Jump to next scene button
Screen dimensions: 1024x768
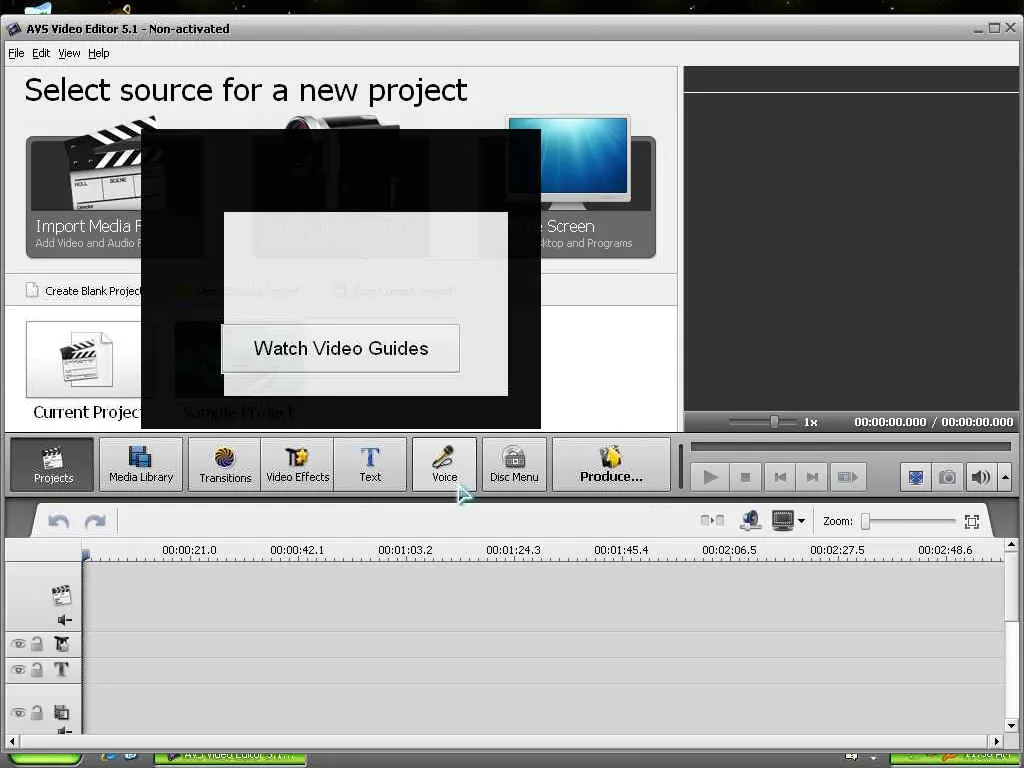(x=847, y=477)
